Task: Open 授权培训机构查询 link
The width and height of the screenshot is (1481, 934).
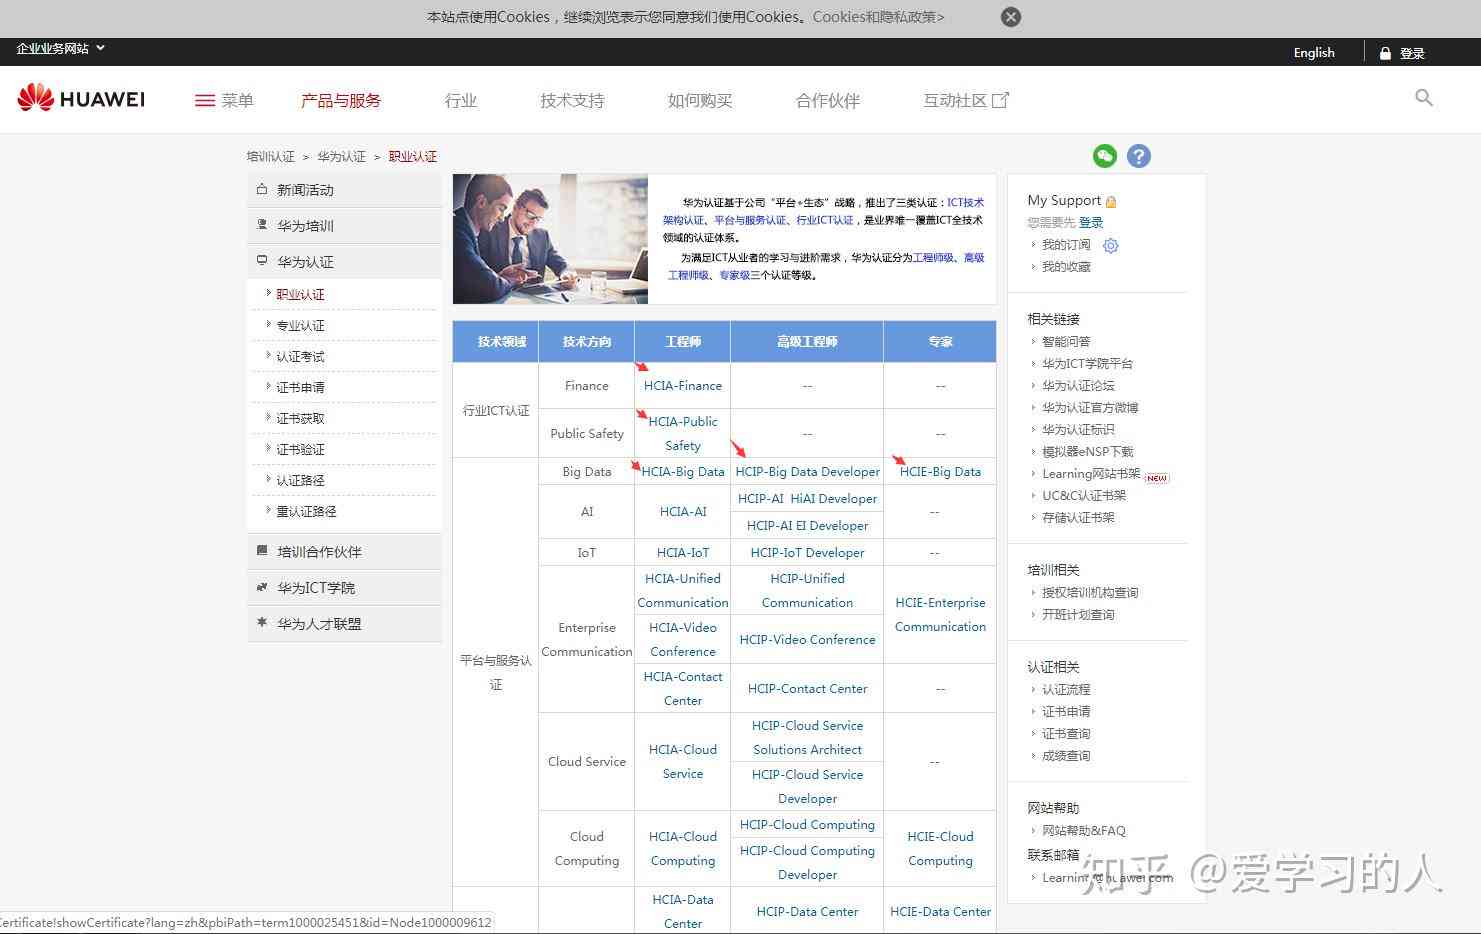Action: tap(1090, 592)
